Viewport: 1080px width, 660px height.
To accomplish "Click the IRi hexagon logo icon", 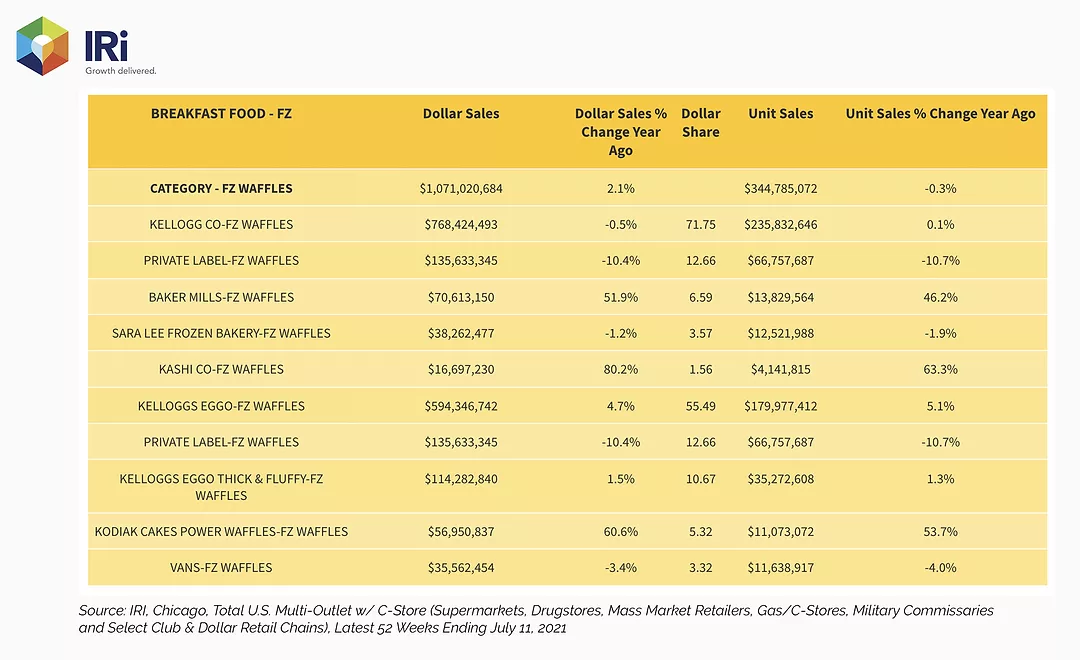I will coord(43,46).
